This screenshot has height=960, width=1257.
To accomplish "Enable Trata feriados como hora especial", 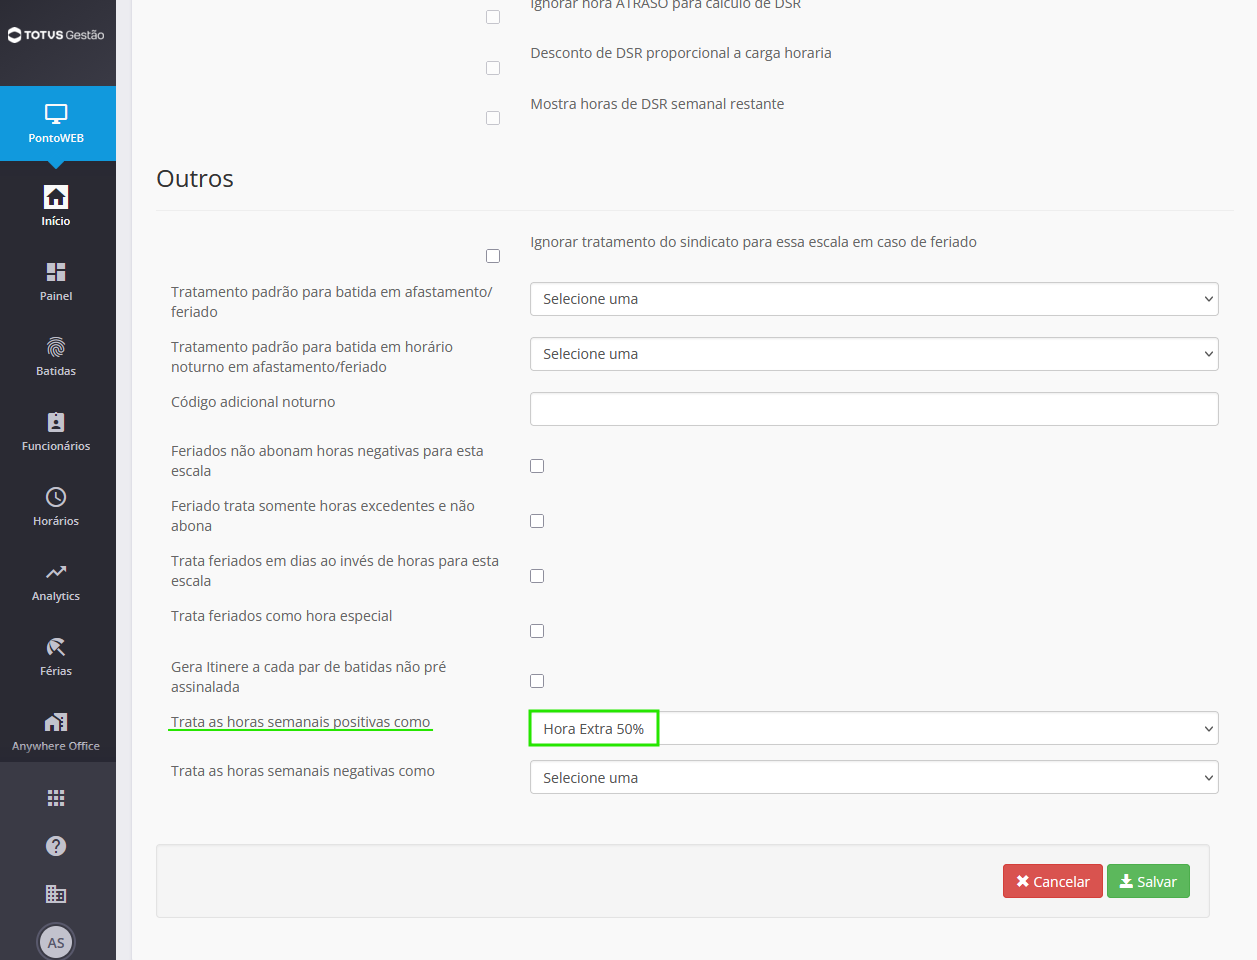I will point(537,631).
